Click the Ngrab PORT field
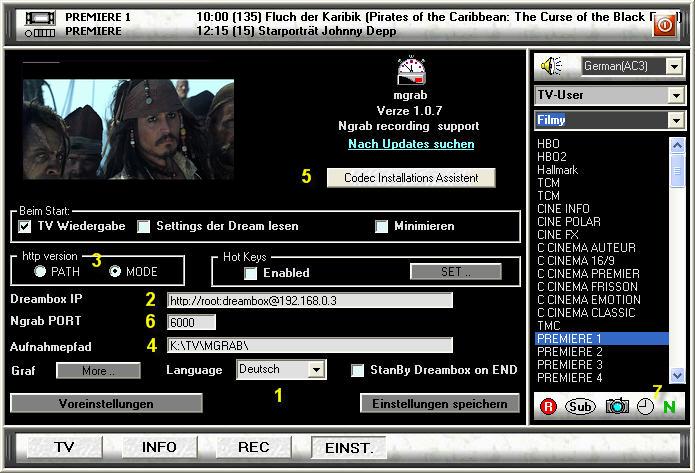This screenshot has width=695, height=473. (191, 322)
